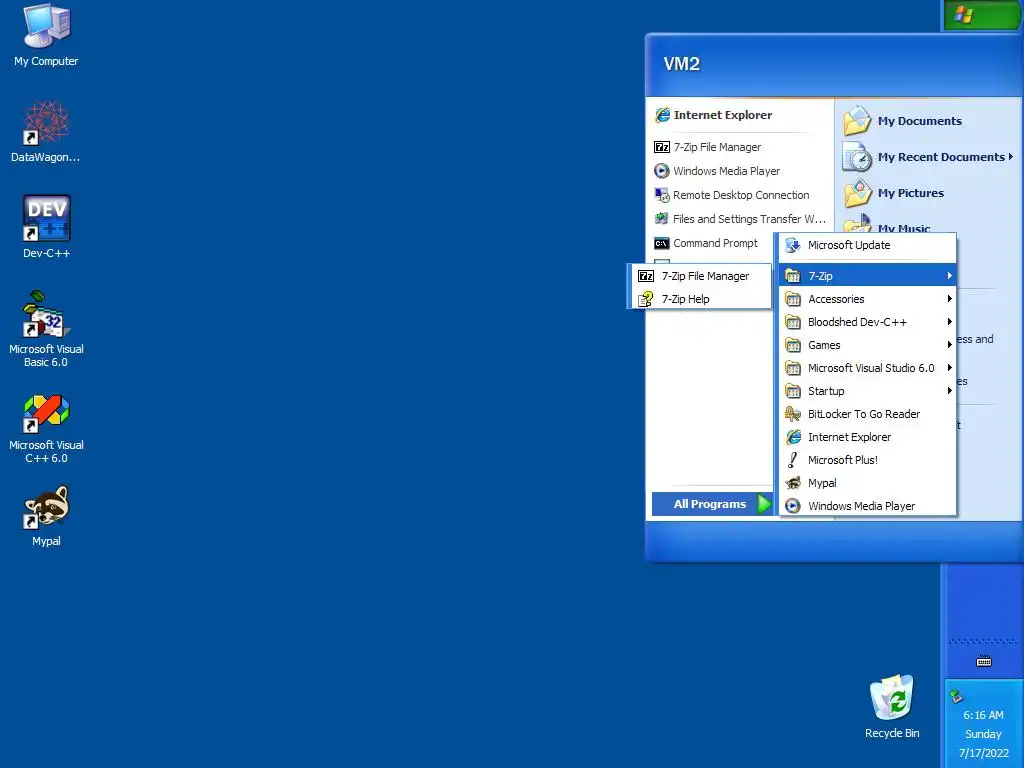Click the keyboard icon on taskbar

984,662
